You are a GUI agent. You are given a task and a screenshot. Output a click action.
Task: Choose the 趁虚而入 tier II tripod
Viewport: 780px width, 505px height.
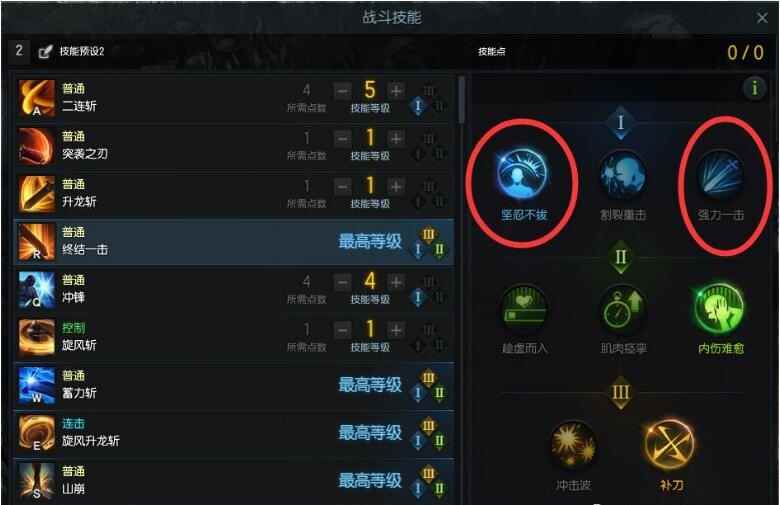click(x=524, y=308)
